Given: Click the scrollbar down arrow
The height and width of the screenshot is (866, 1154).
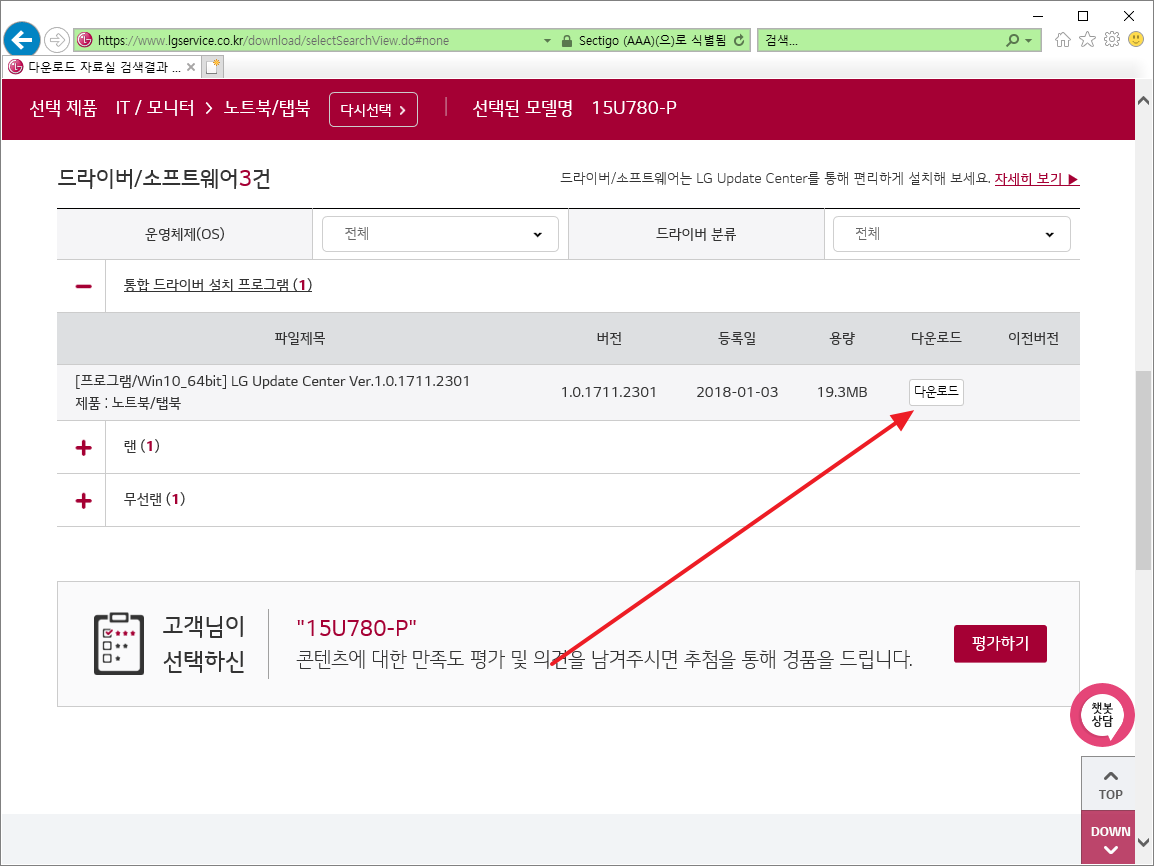Looking at the screenshot, I should click(1143, 842).
